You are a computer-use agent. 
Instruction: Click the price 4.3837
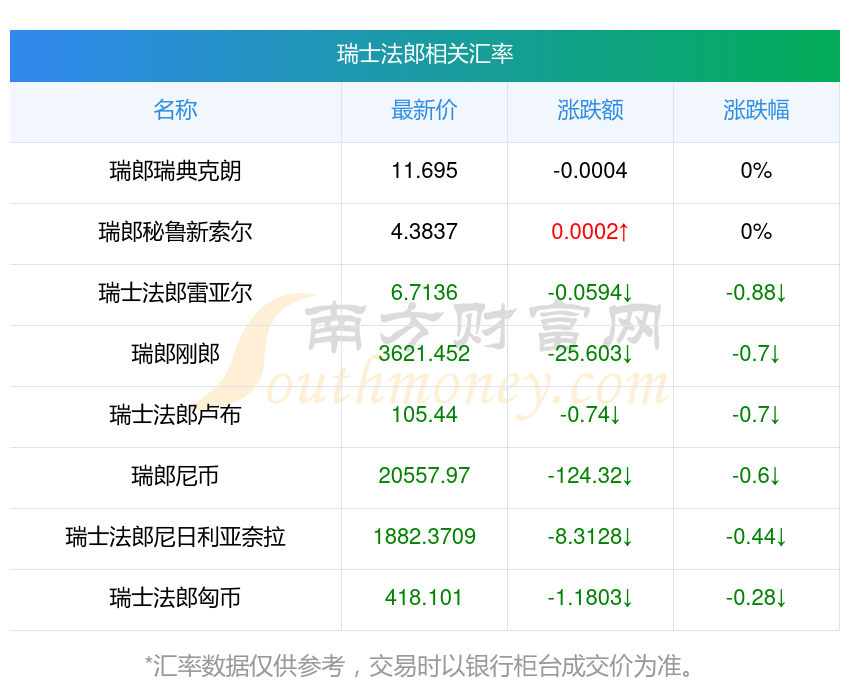click(424, 232)
